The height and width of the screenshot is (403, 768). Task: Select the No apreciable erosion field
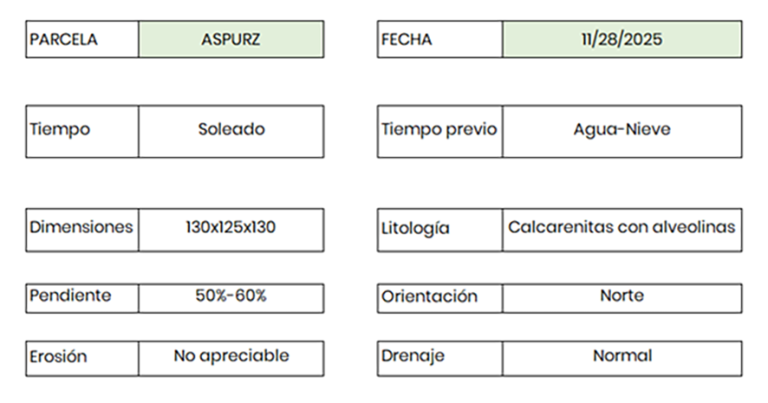[x=231, y=358]
